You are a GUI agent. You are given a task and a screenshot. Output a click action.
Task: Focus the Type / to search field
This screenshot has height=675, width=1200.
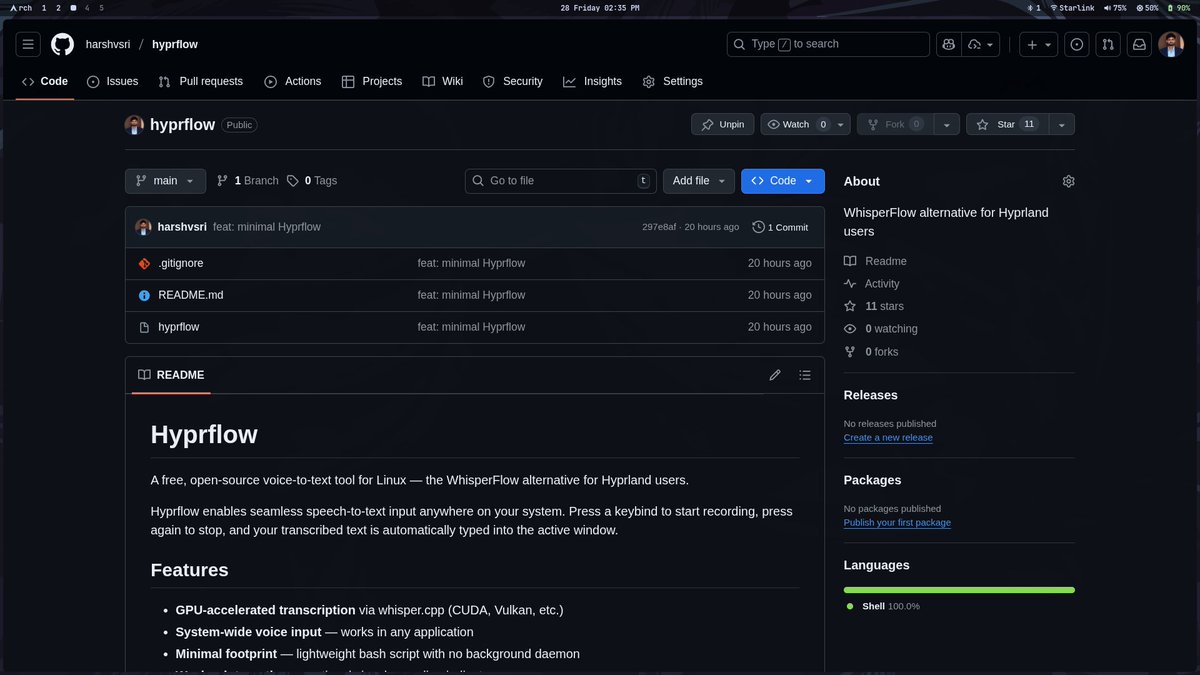tap(828, 44)
